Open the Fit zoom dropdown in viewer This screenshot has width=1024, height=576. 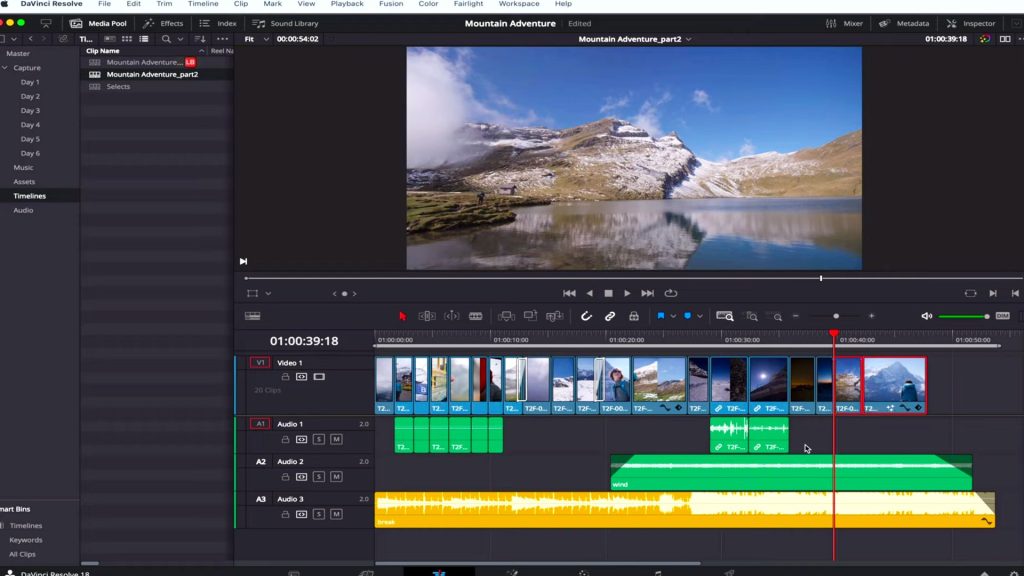coord(256,39)
